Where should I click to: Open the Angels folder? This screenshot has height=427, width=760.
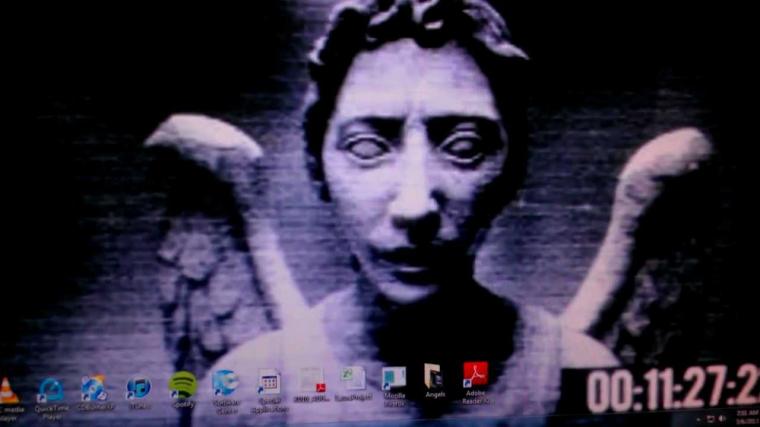pos(434,376)
